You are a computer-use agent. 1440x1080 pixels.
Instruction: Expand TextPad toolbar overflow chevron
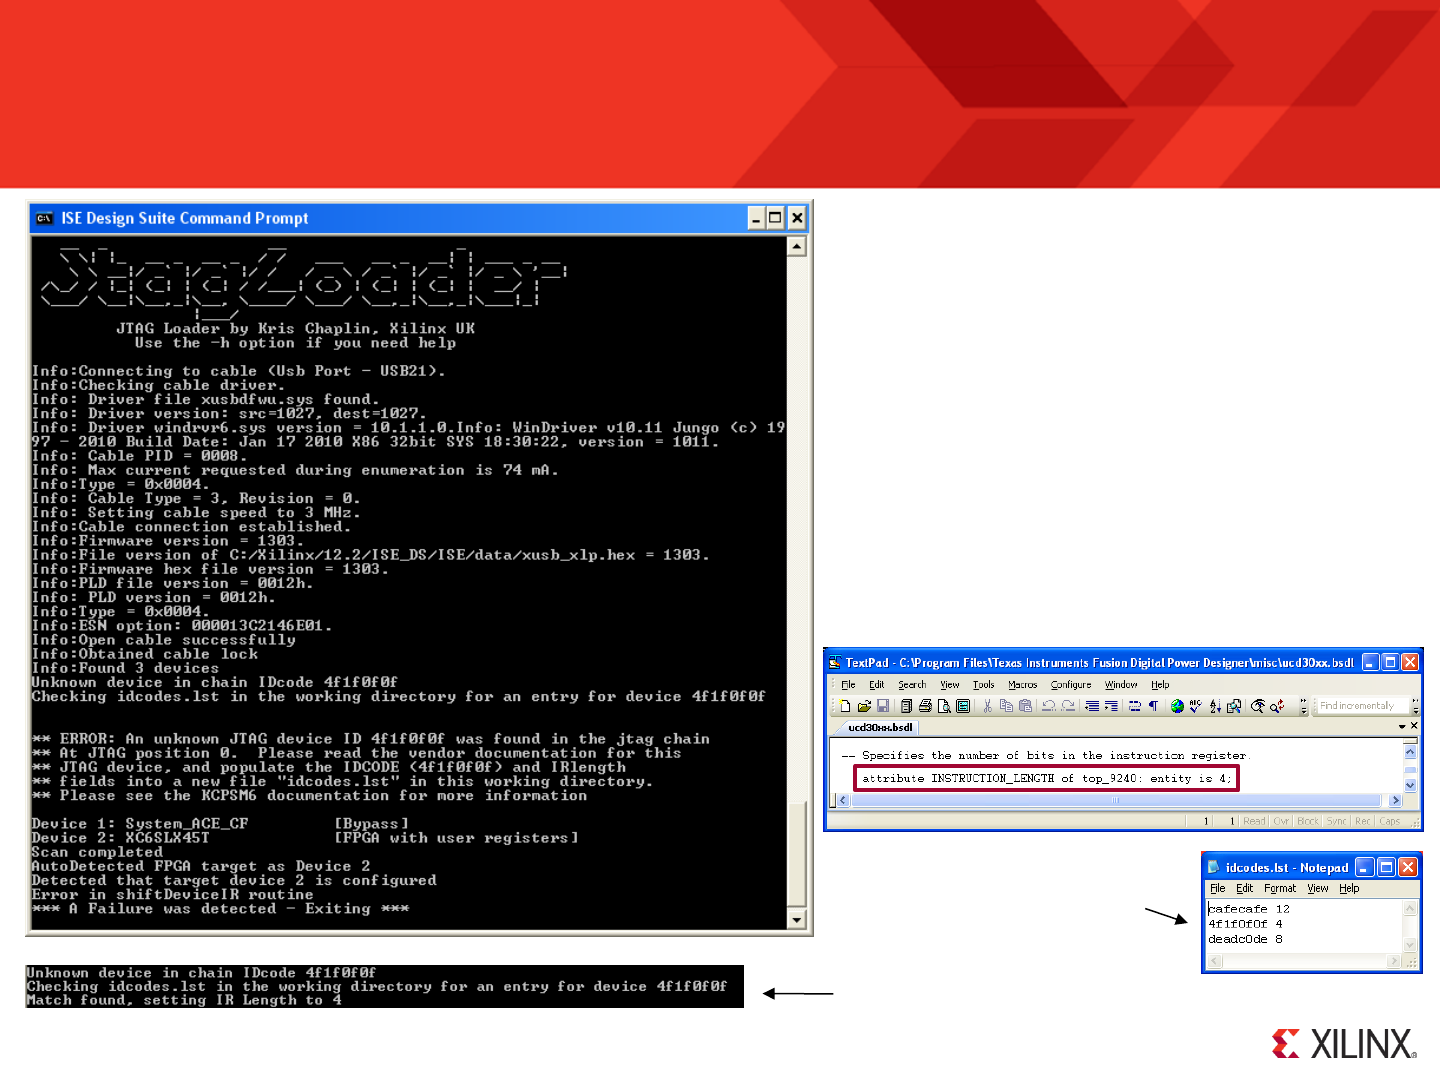(x=1303, y=706)
